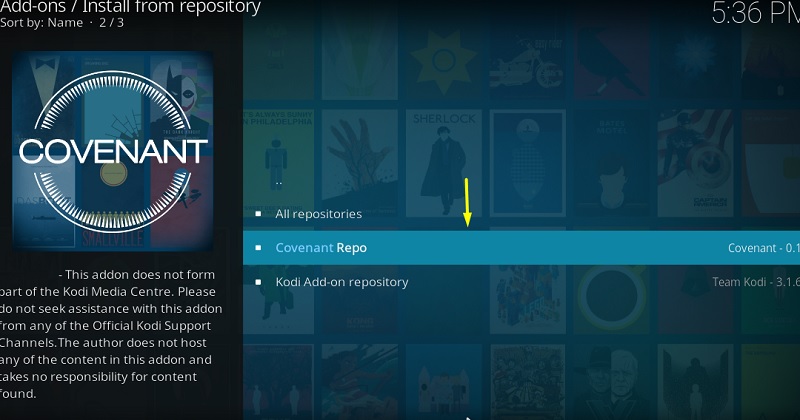Click the Bates Motel poster
Screen dimensions: 800x420
click(611, 163)
